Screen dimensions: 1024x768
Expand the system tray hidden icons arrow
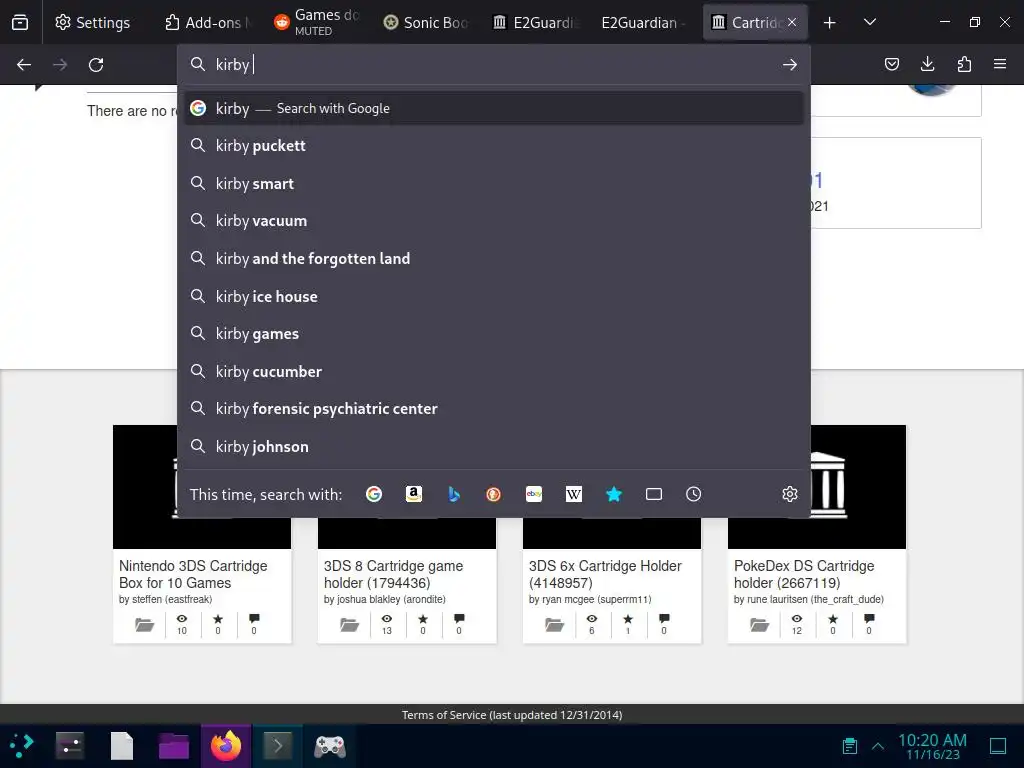click(878, 746)
